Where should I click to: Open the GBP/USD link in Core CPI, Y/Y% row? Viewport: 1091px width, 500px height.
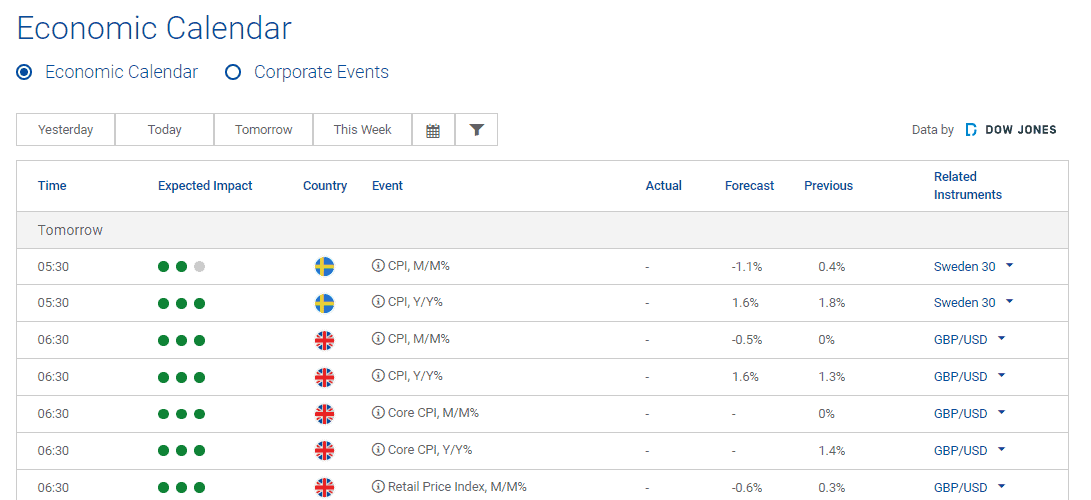960,450
